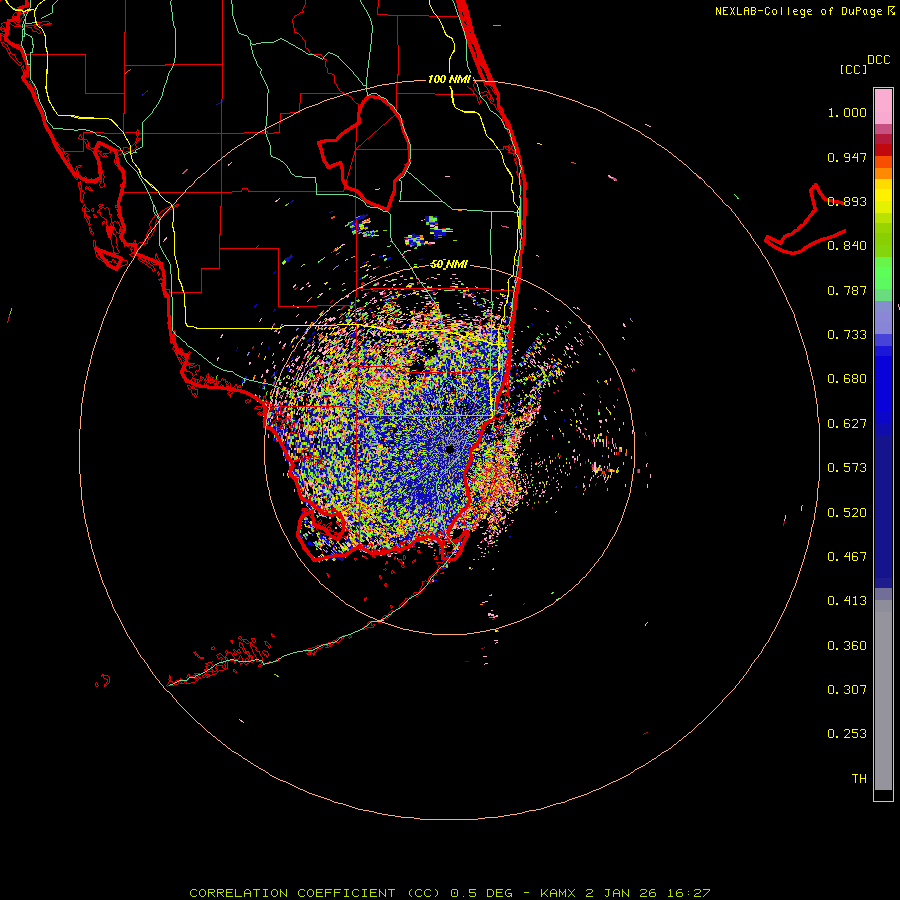Select the 0.680 scale value
Screen dimensions: 900x900
click(x=847, y=379)
